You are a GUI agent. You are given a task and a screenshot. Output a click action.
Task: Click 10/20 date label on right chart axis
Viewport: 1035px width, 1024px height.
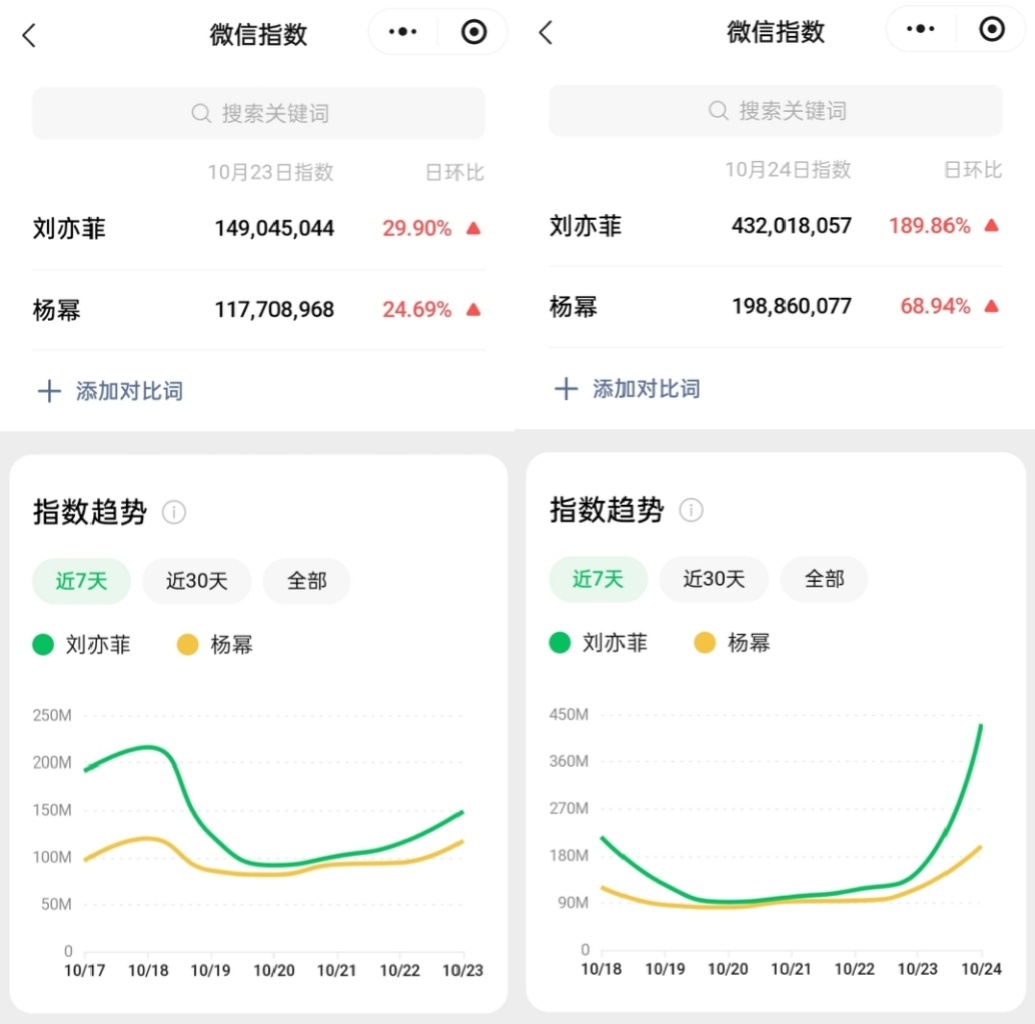point(727,969)
